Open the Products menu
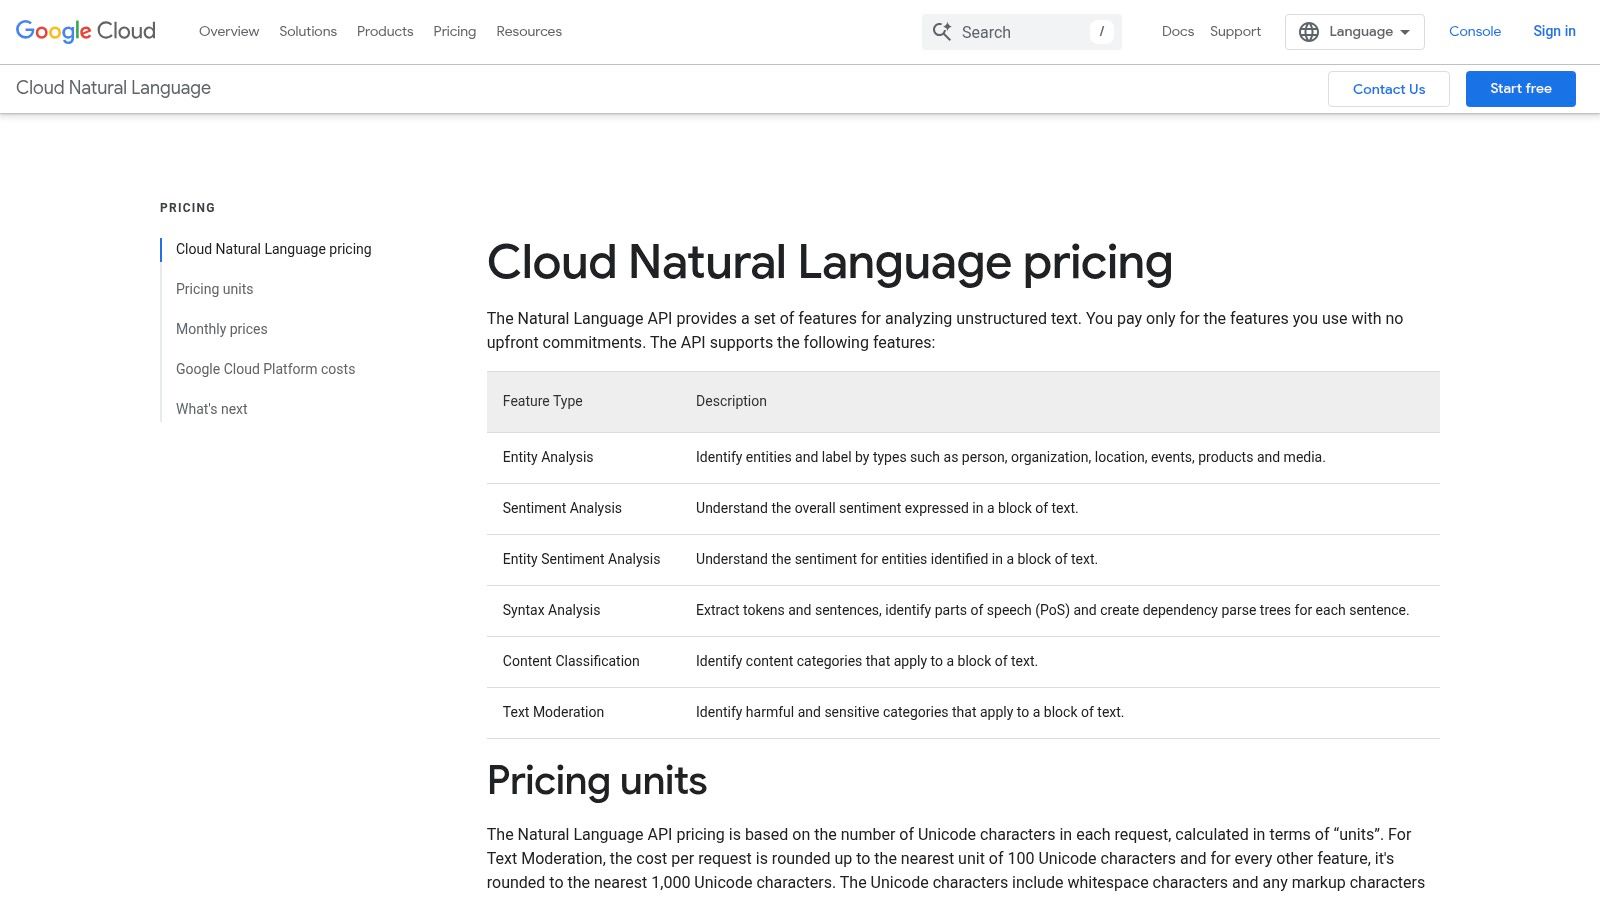 click(384, 31)
